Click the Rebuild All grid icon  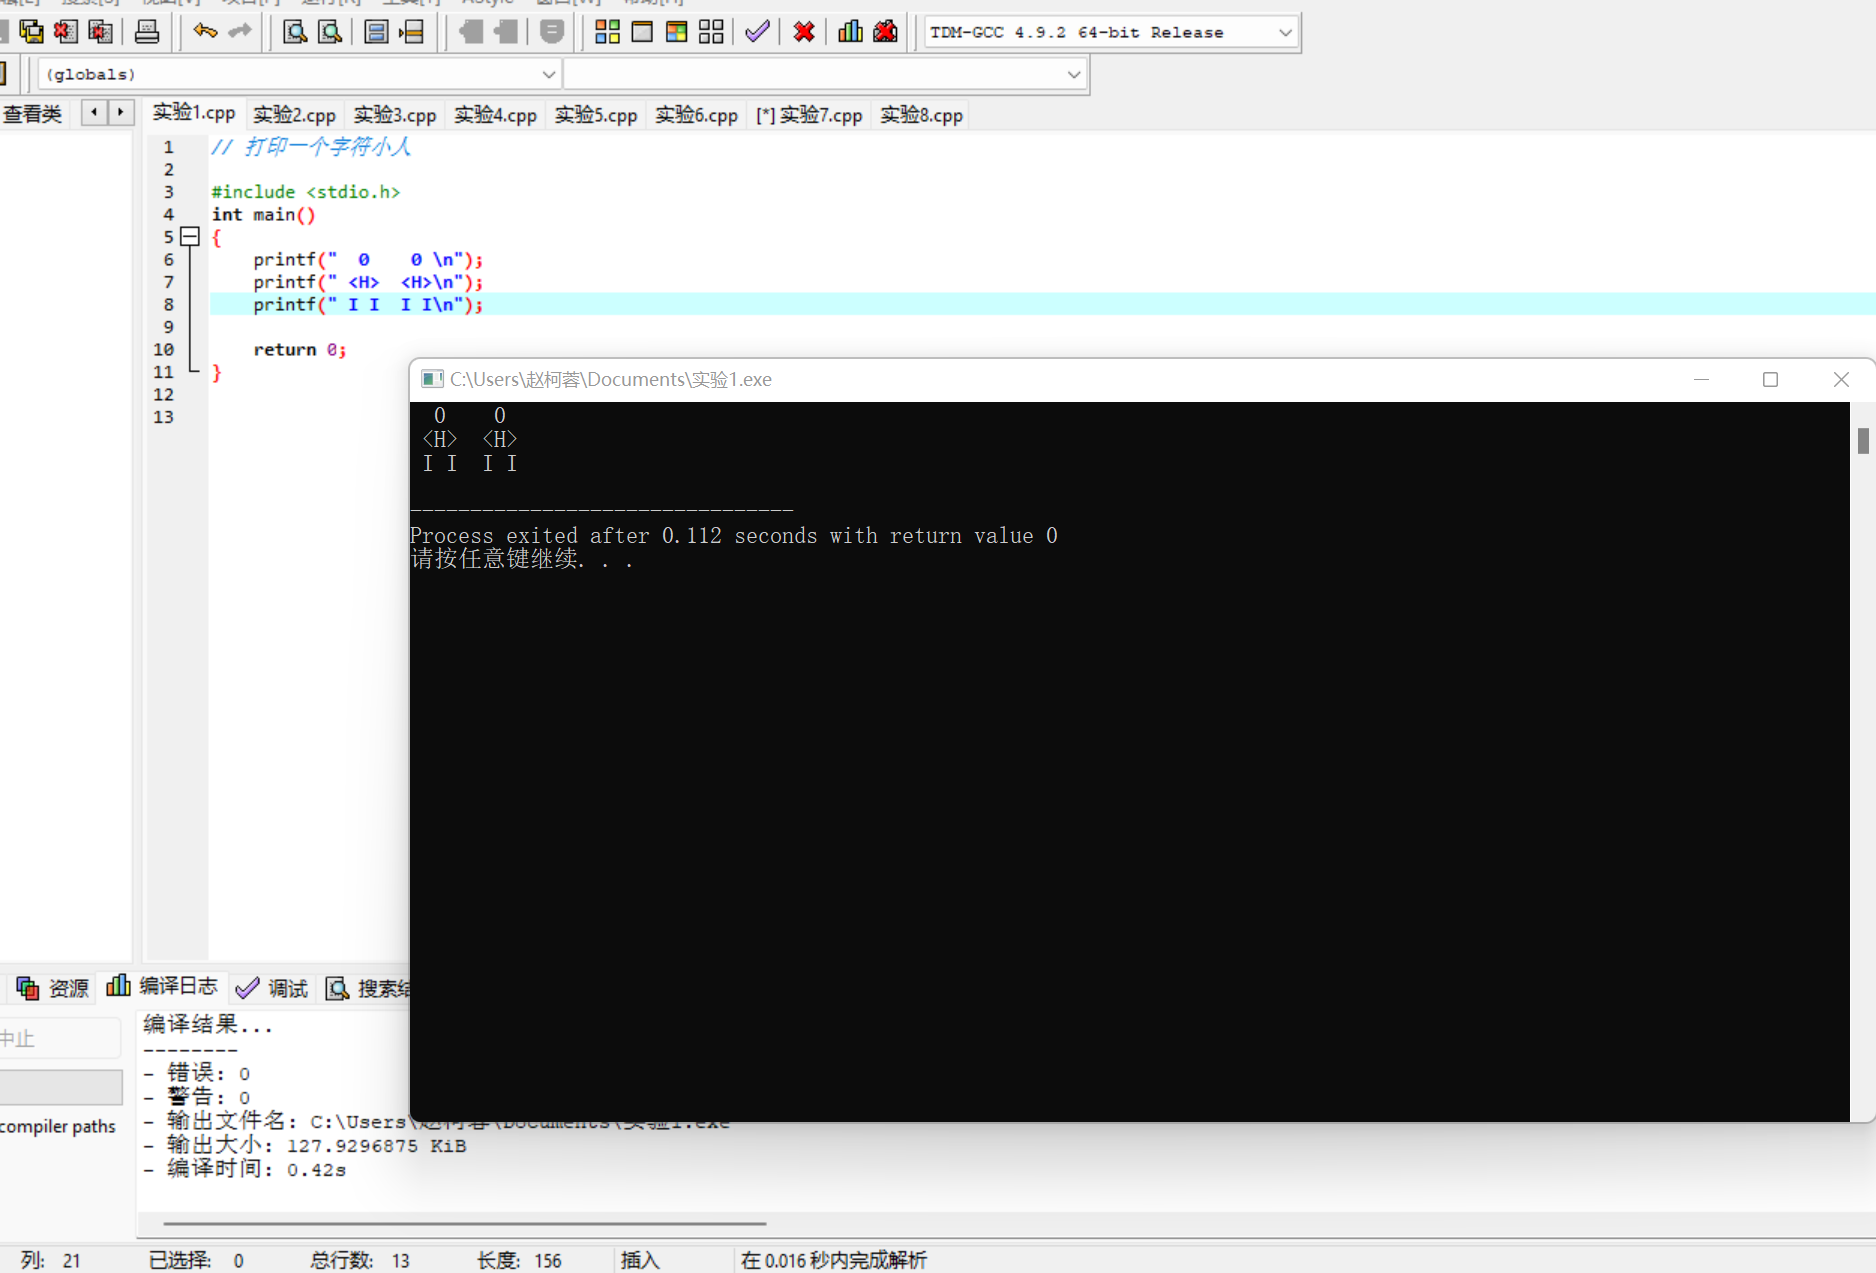(711, 32)
